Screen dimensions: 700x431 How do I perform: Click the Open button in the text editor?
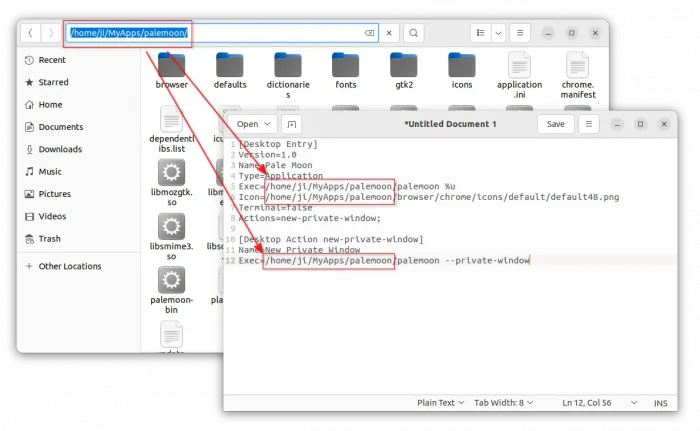[x=252, y=124]
